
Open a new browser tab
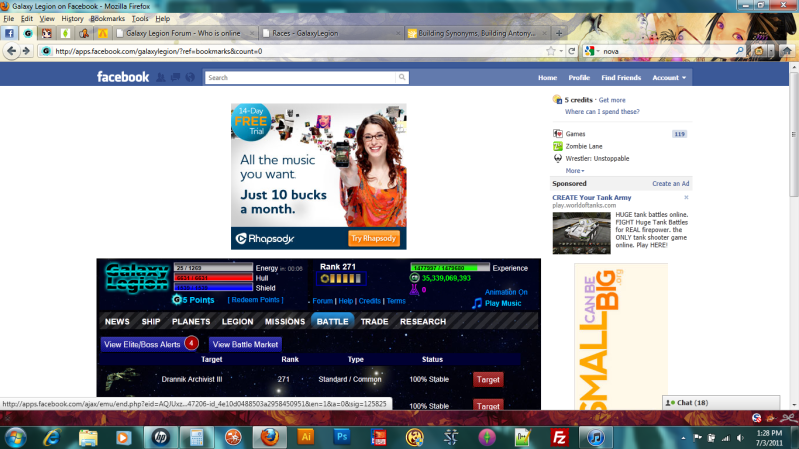coord(559,33)
